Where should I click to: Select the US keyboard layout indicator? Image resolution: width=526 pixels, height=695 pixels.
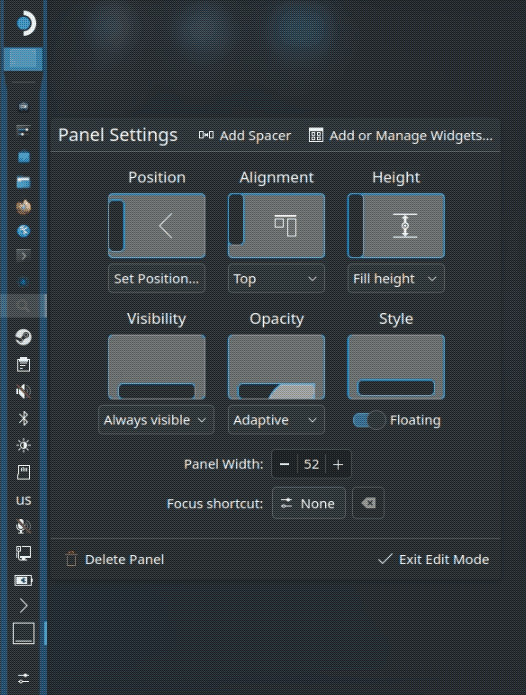tap(23, 500)
